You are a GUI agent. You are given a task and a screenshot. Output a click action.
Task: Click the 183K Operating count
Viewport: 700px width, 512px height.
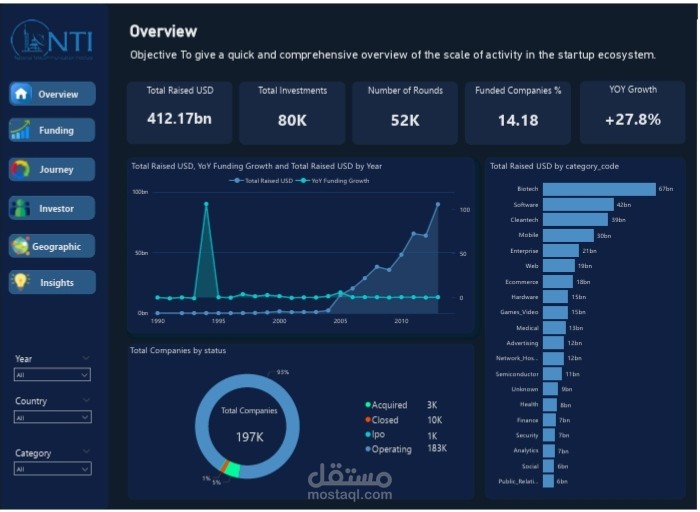tap(437, 448)
